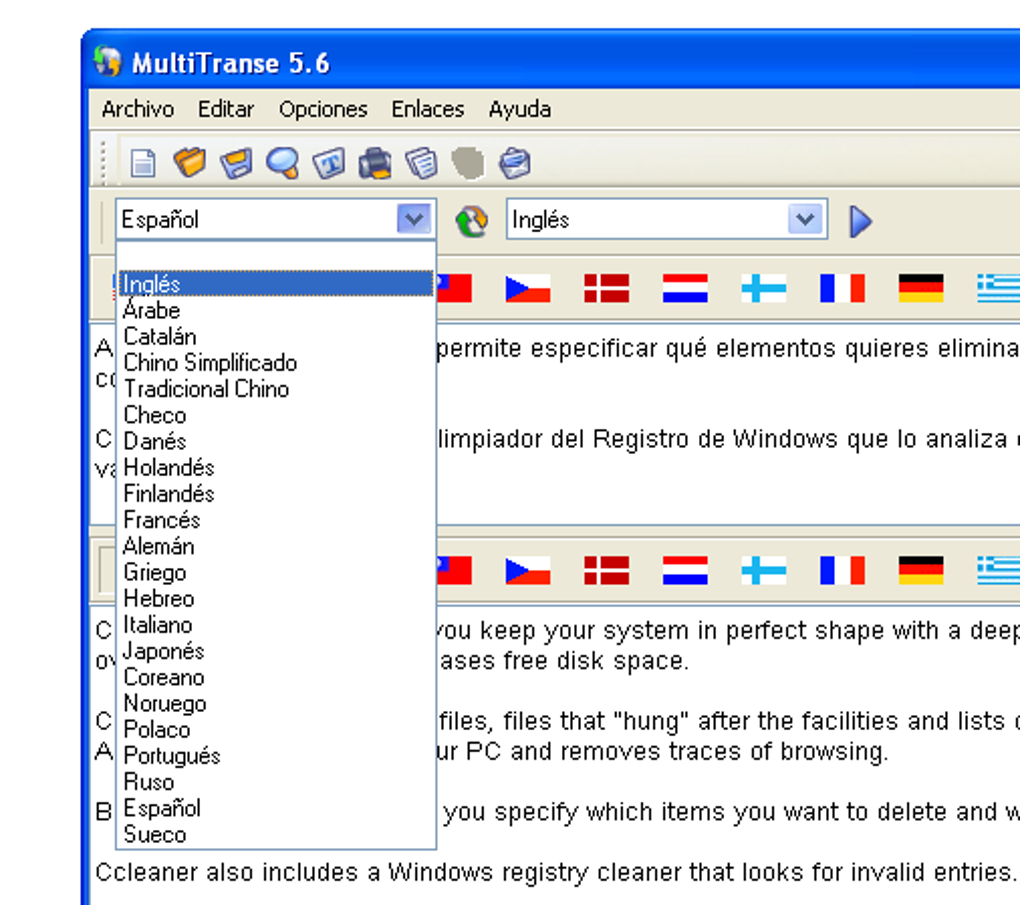This screenshot has height=905, width=1020.
Task: Click the French flag in the translation flag row
Action: click(842, 571)
